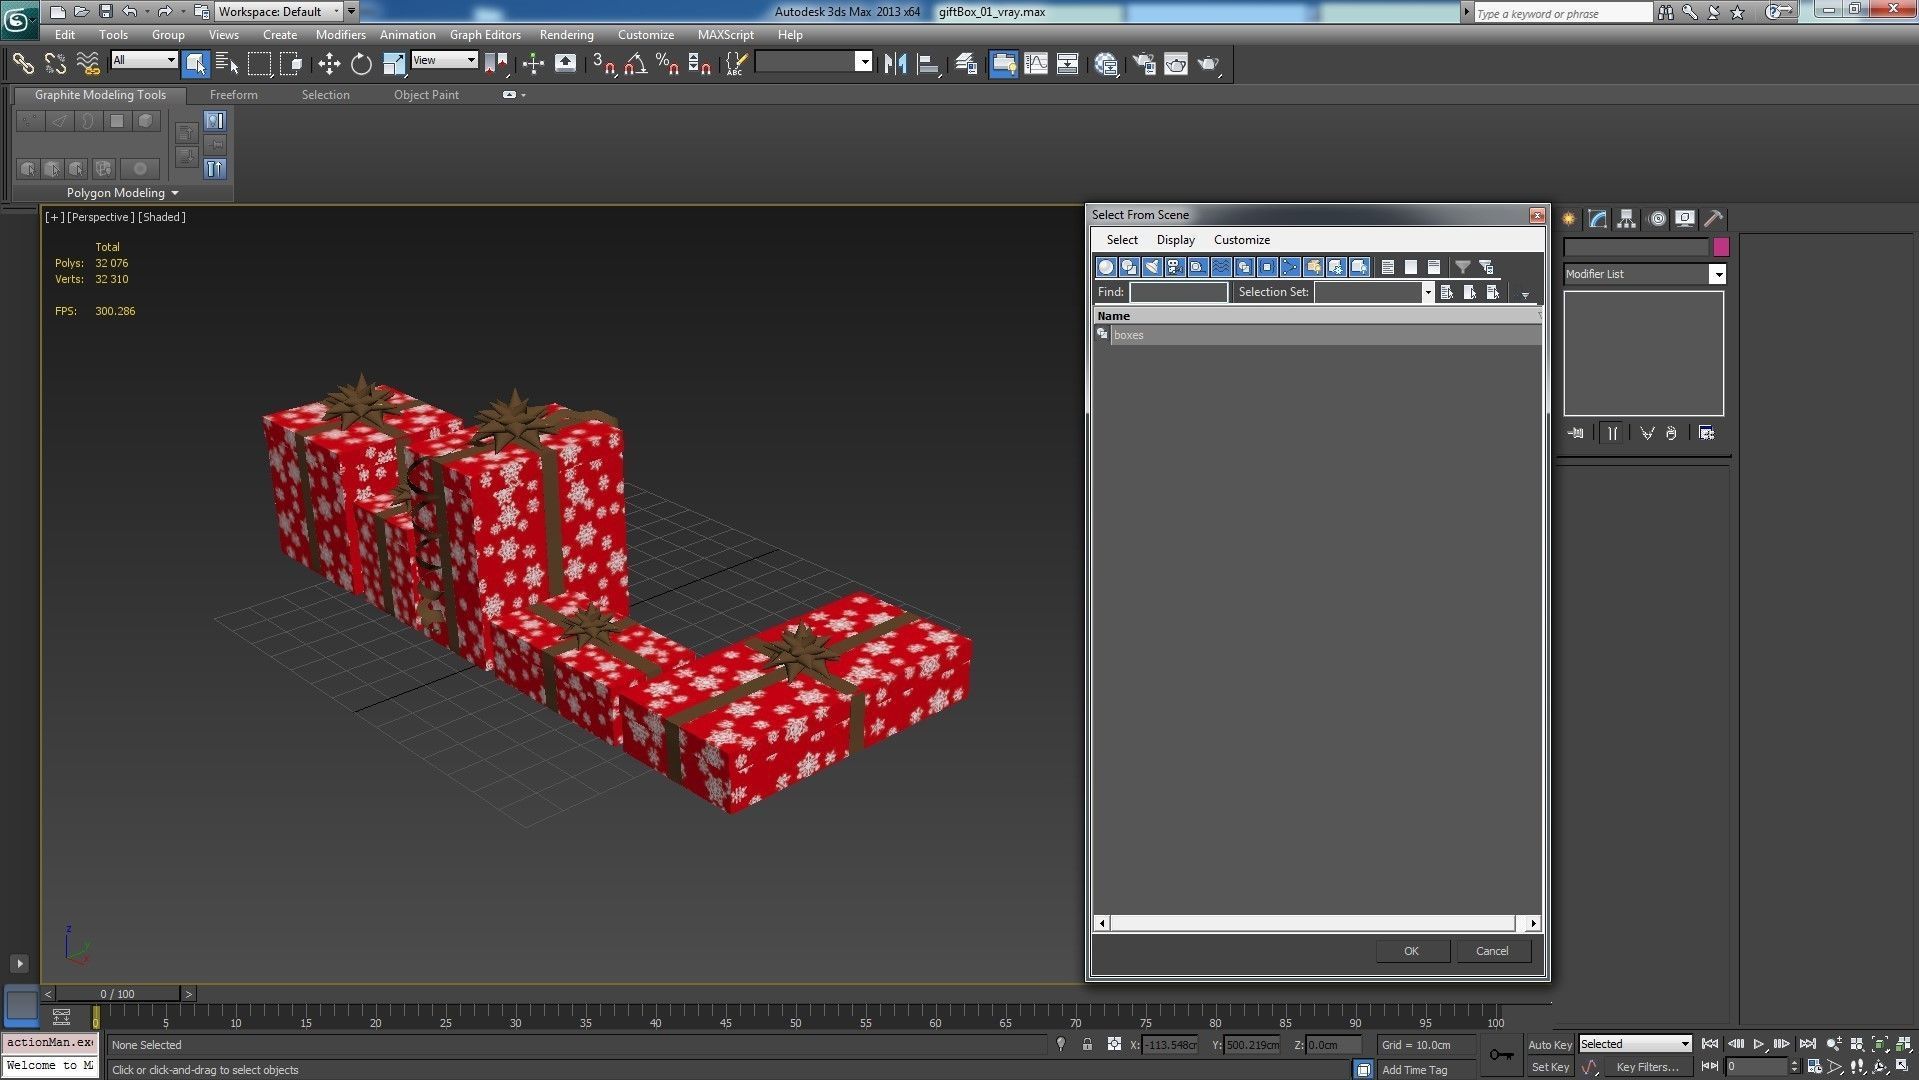1919x1080 pixels.
Task: Click the dialog's horizontal scrollbar
Action: (1317, 923)
